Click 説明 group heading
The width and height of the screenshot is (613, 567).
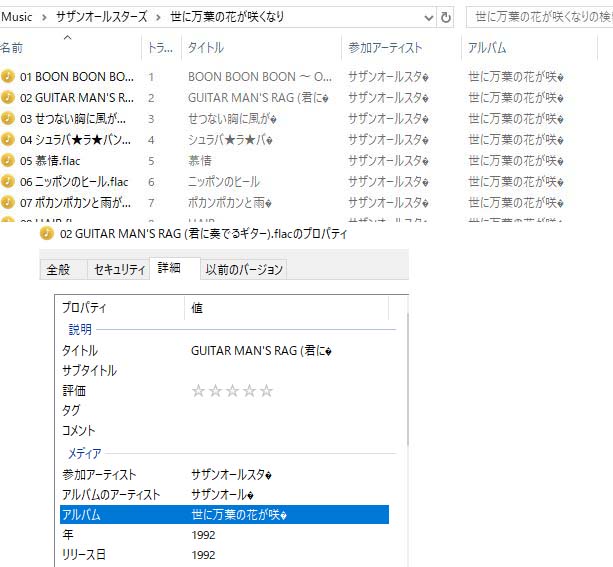click(80, 329)
